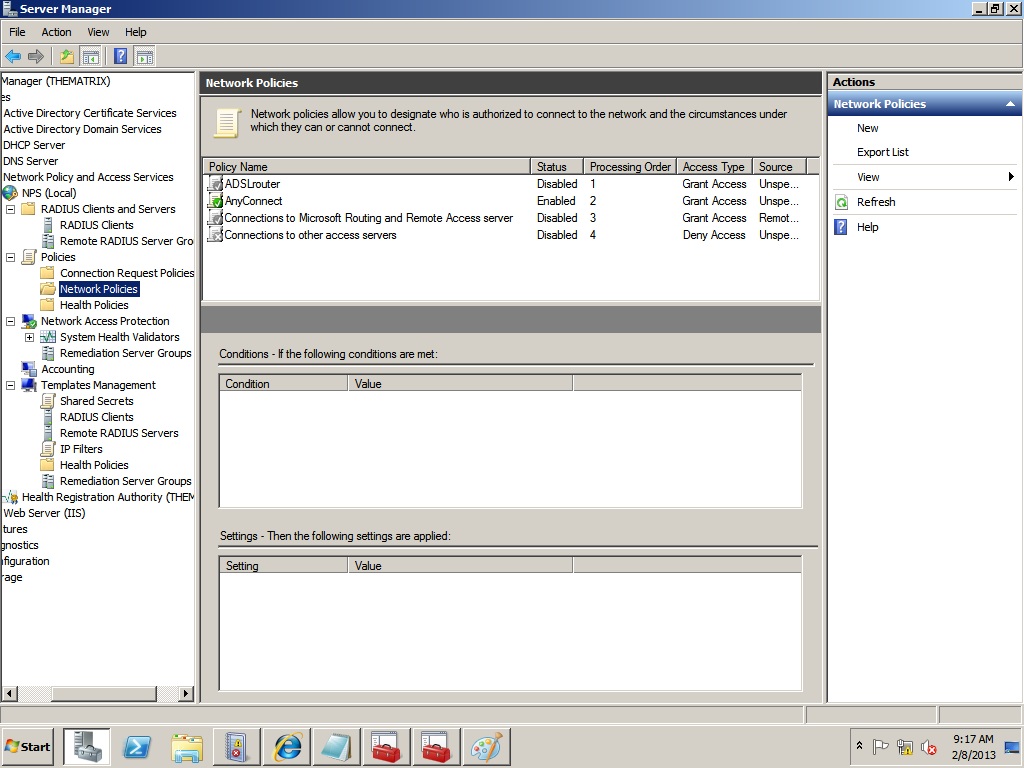Click the blue Help toolbar icon

(121, 56)
